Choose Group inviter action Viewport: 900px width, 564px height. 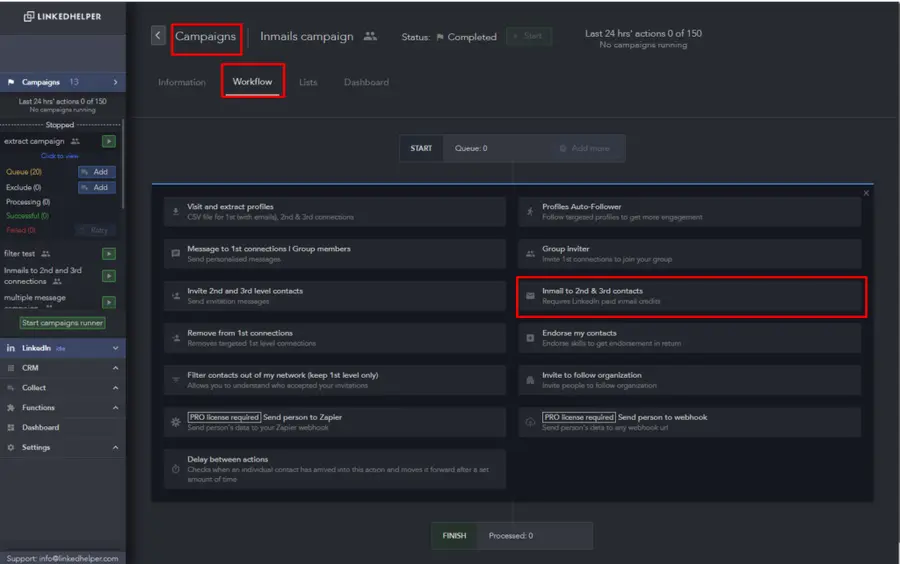point(689,254)
